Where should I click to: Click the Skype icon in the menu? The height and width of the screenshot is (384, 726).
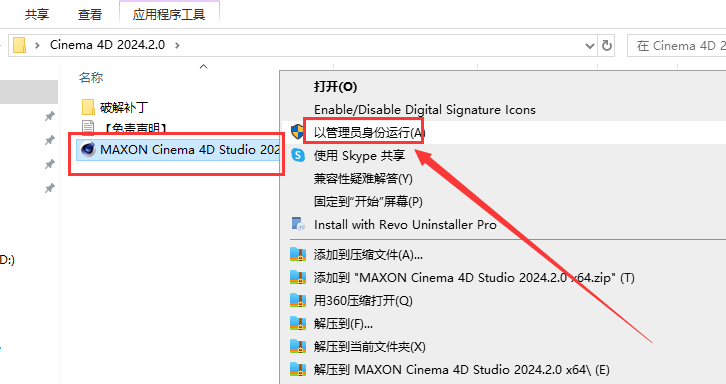(x=298, y=155)
